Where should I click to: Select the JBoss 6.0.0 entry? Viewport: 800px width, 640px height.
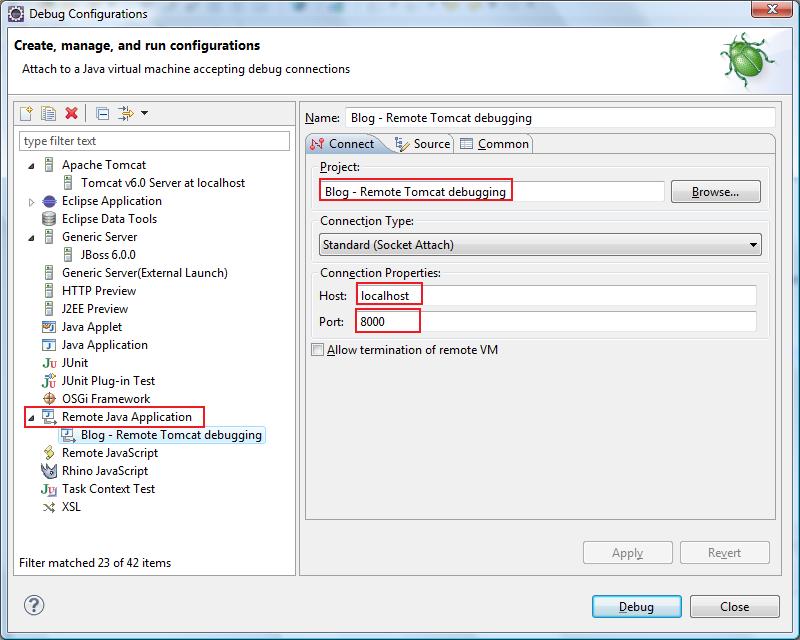point(108,255)
